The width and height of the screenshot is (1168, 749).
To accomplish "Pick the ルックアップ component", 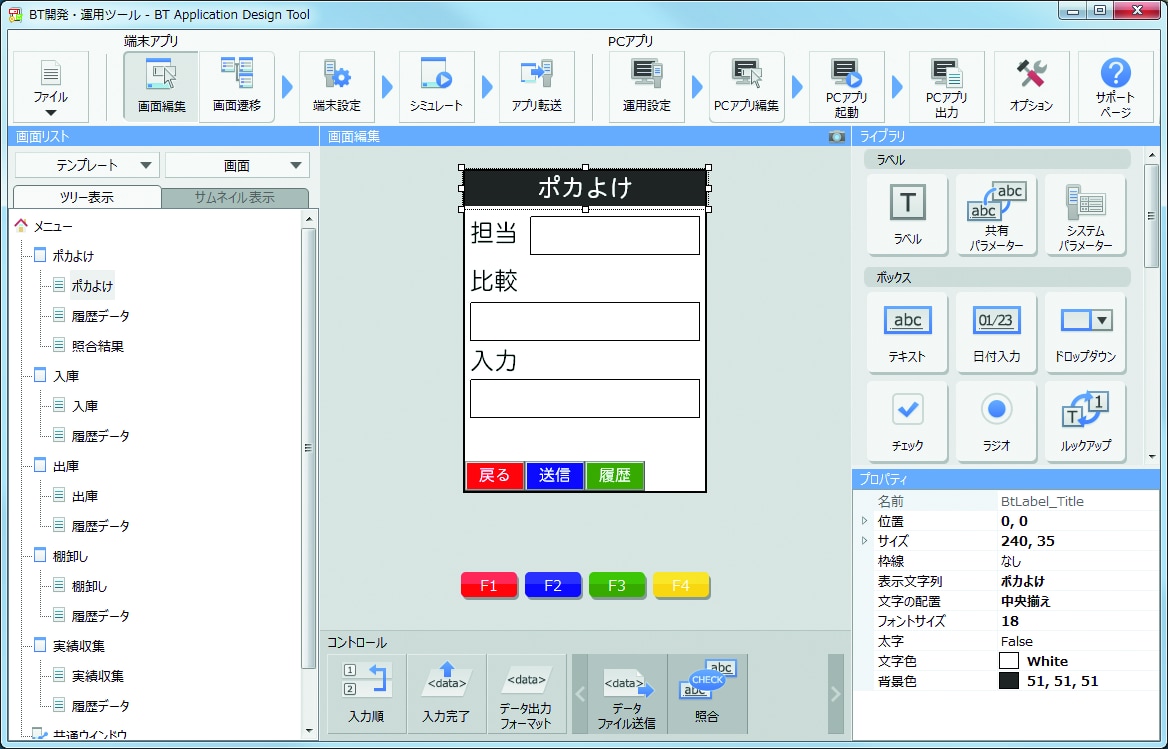I will coord(1085,421).
